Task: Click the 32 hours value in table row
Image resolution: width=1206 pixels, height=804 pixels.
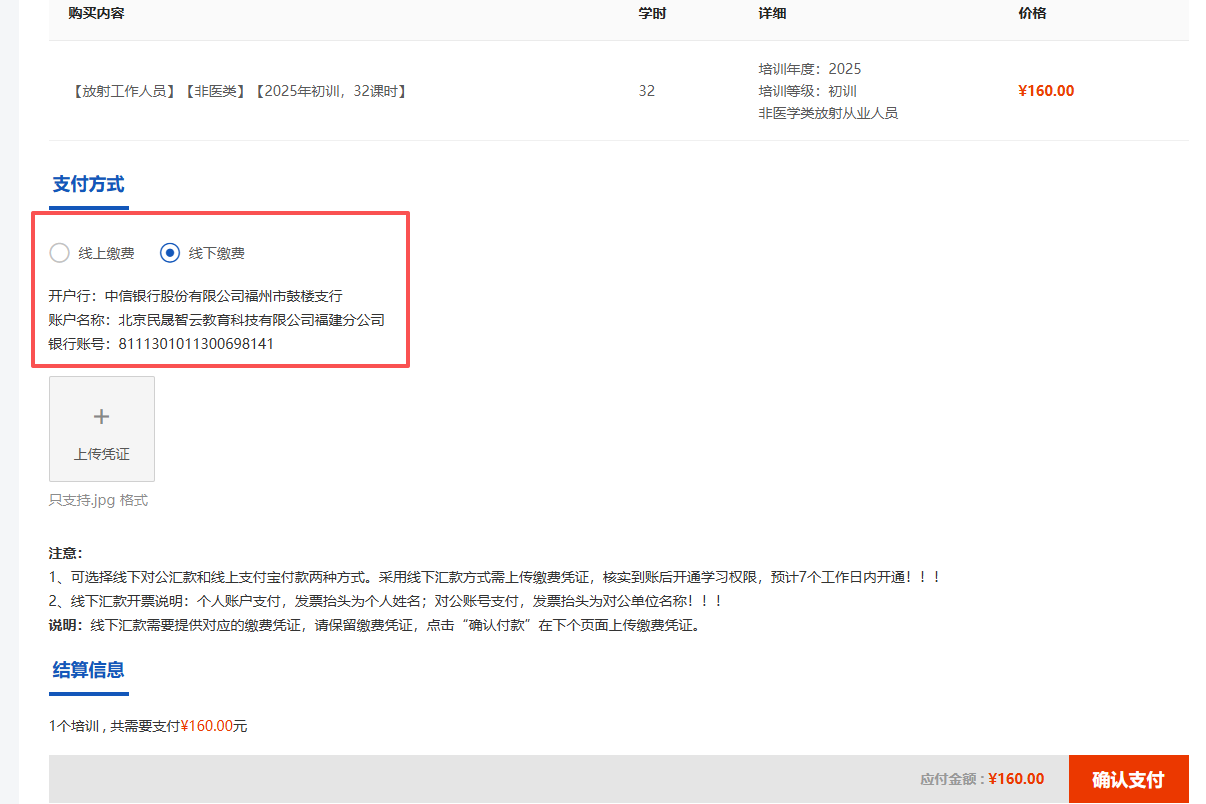Action: click(647, 91)
